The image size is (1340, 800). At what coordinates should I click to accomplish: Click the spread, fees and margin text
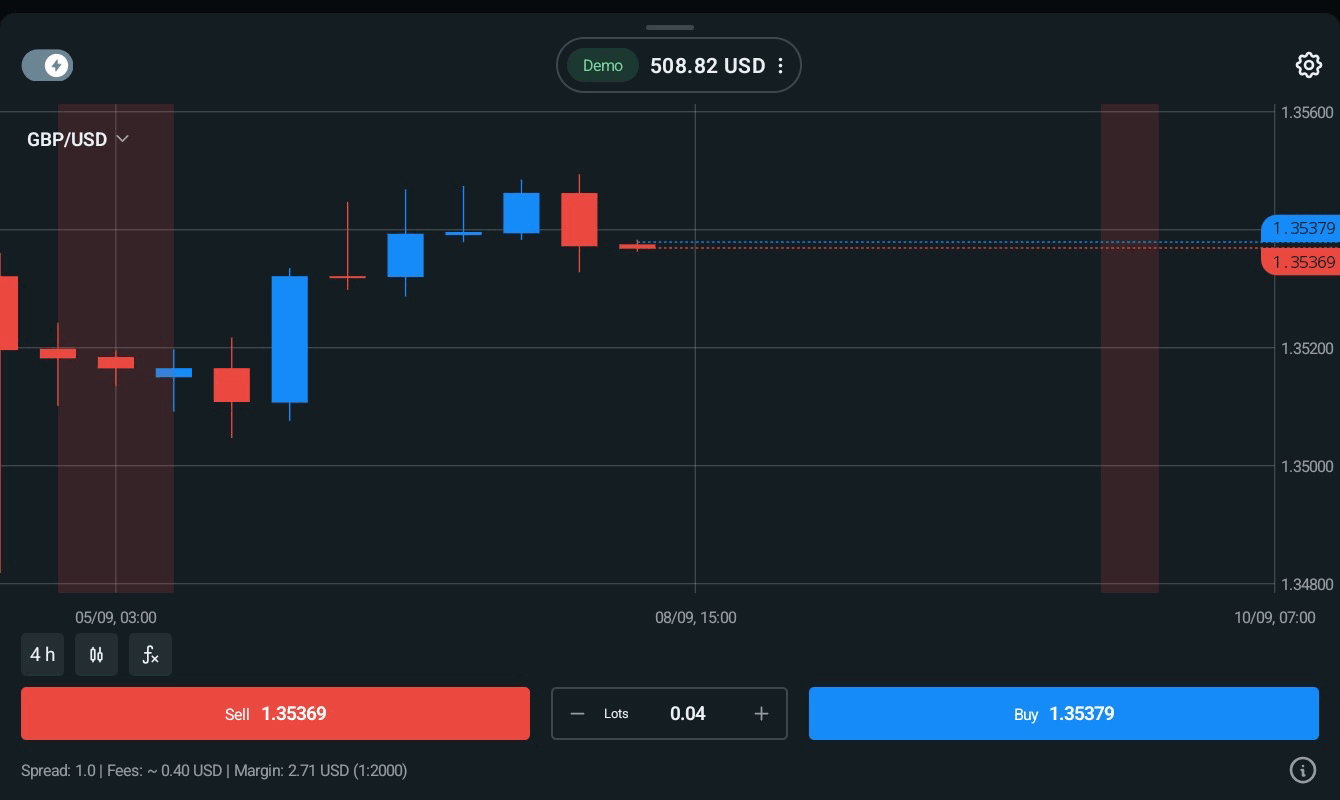coord(214,770)
